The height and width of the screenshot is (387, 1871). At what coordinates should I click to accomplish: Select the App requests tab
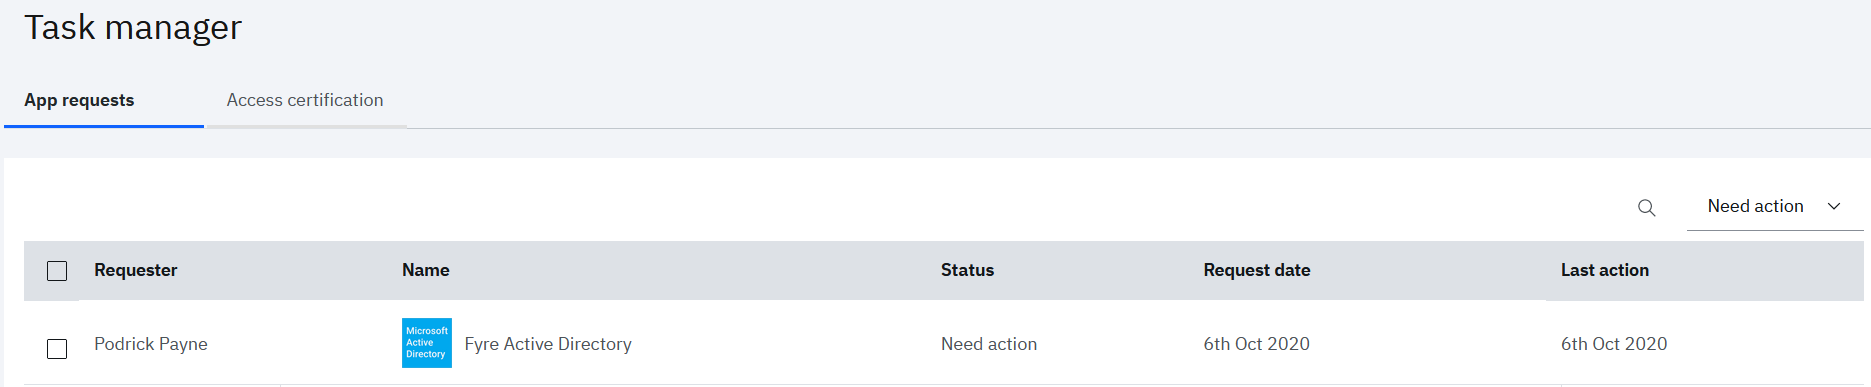[79, 100]
